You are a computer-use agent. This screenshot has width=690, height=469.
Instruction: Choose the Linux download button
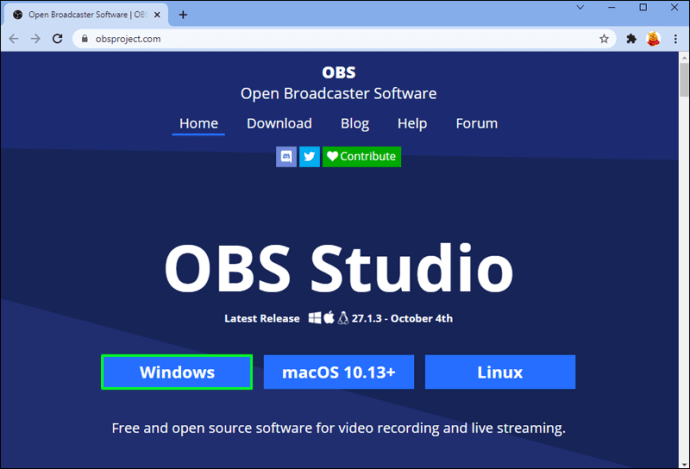coord(500,372)
